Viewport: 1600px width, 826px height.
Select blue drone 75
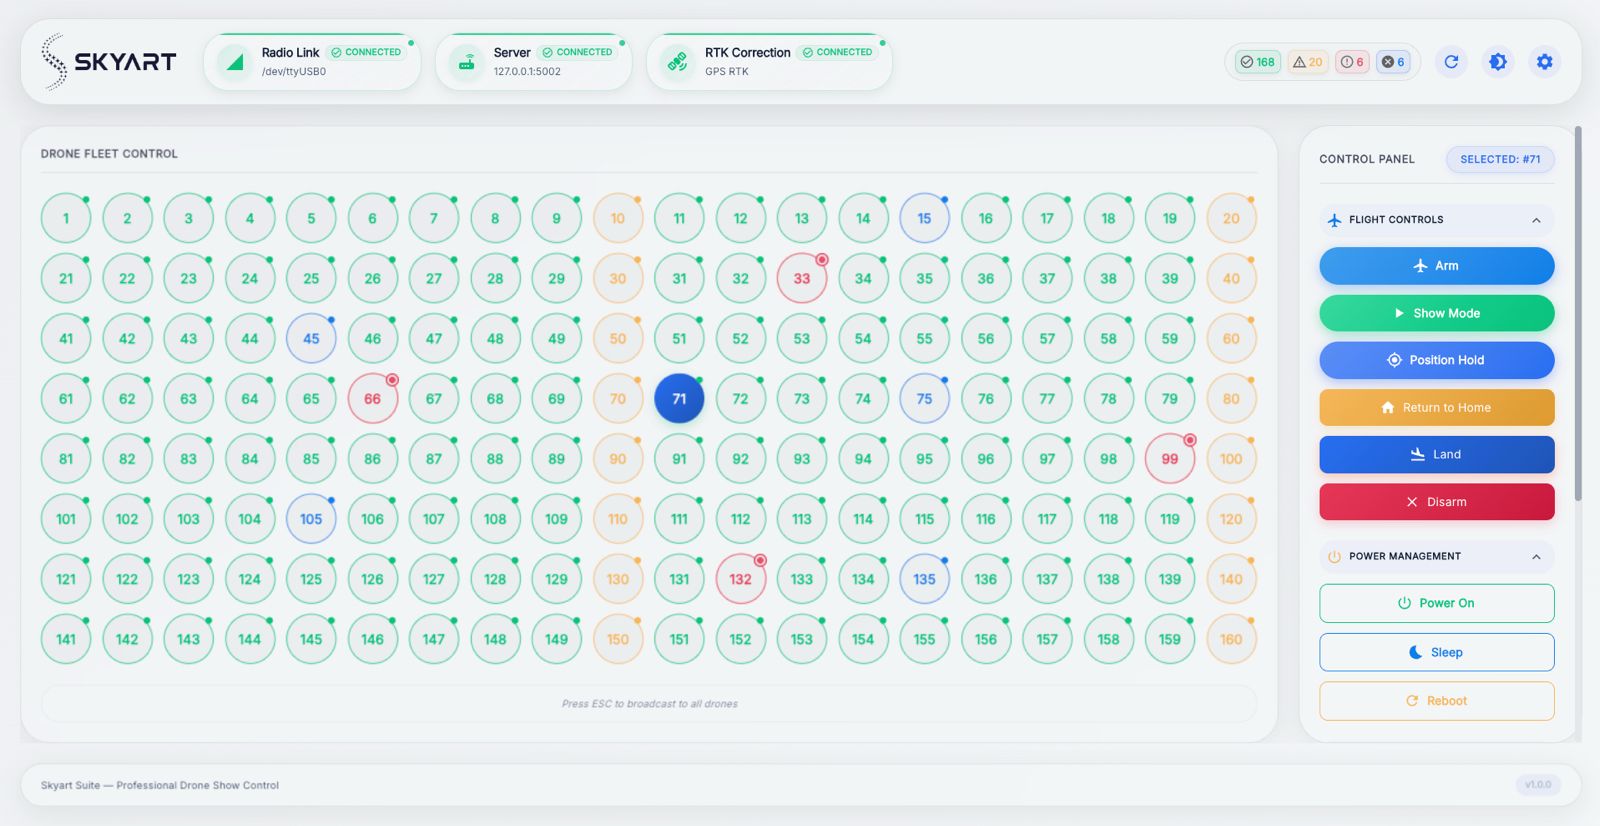tap(924, 398)
